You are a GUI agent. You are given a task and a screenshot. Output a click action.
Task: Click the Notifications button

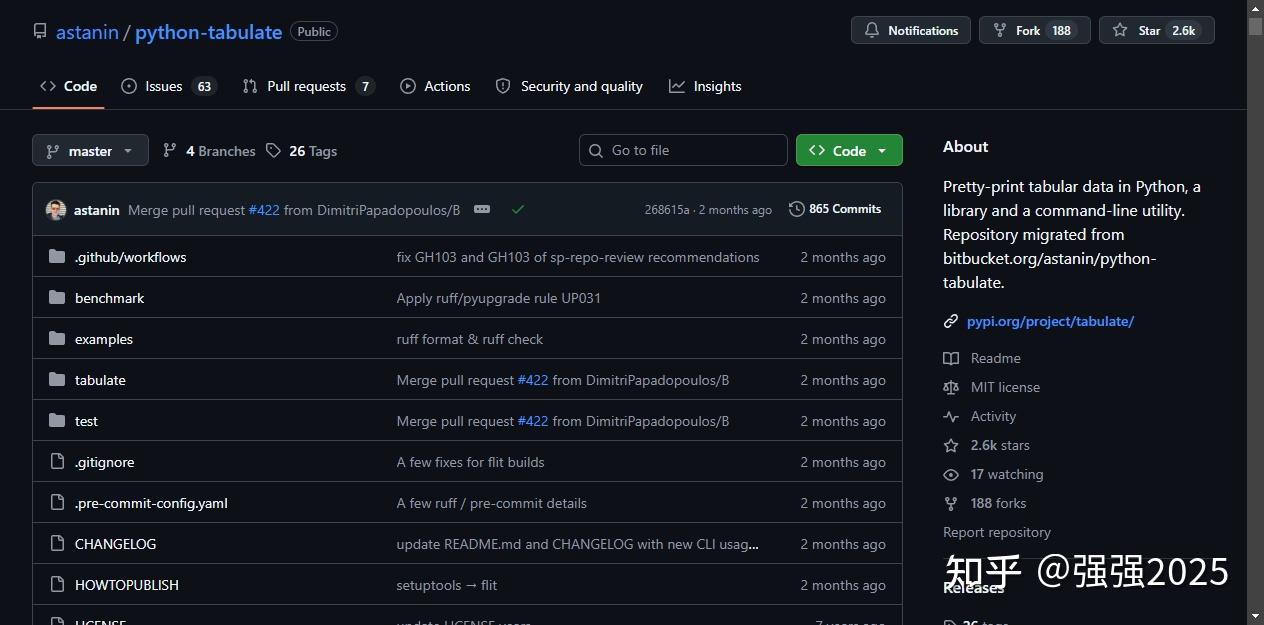(x=911, y=30)
